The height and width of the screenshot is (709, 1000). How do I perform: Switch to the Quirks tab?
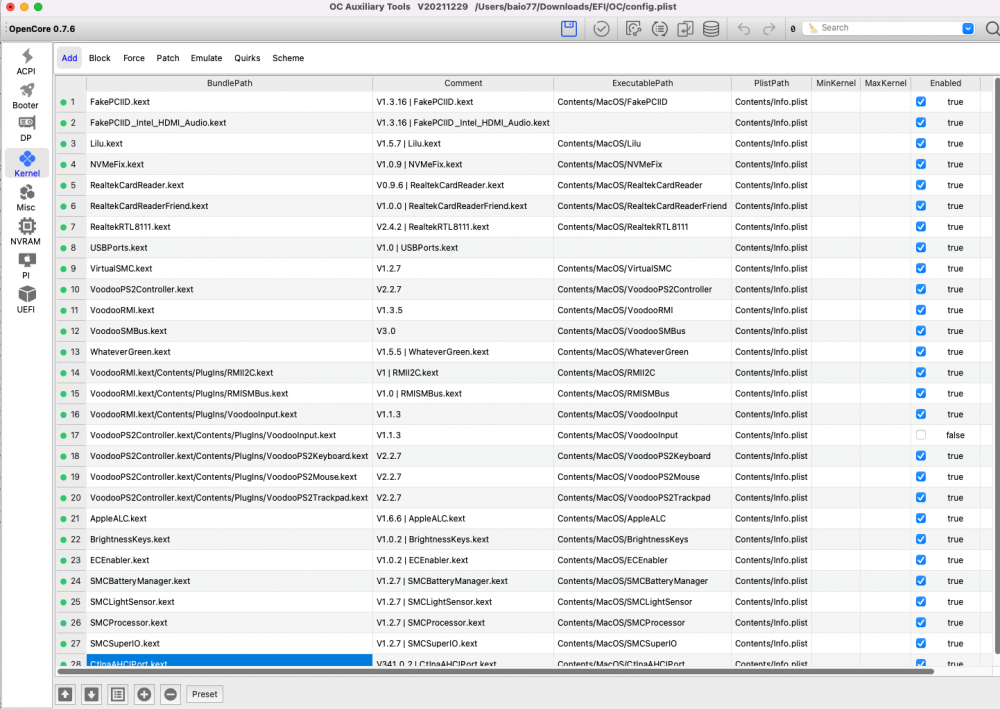point(247,58)
